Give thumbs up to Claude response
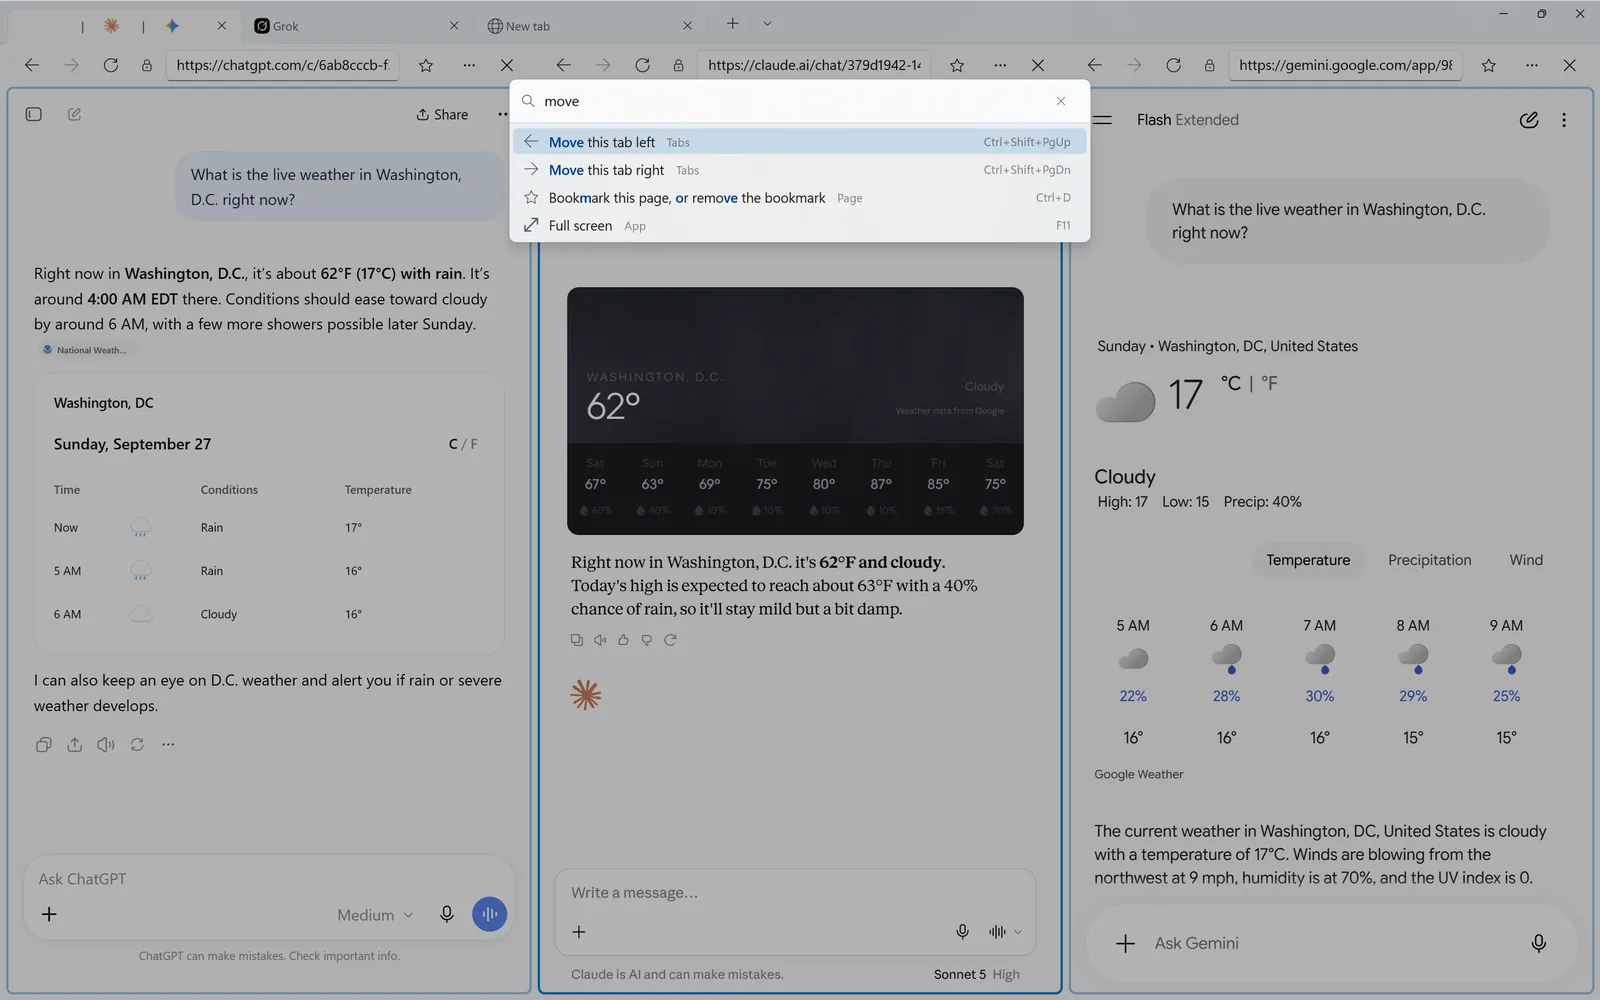1600x1000 pixels. click(623, 640)
